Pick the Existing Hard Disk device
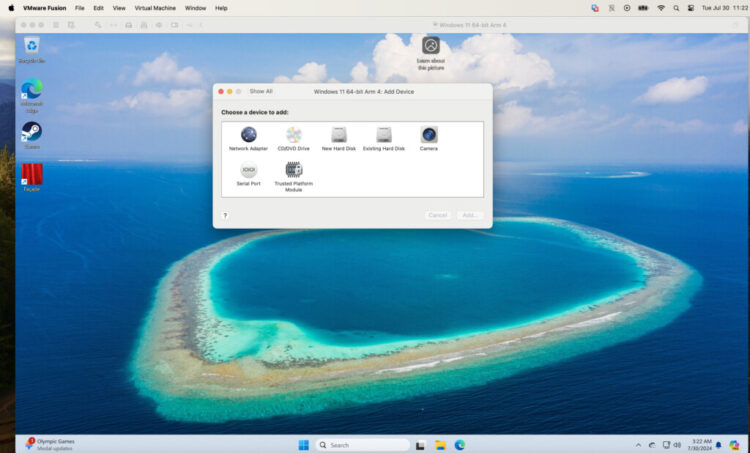 coord(384,135)
